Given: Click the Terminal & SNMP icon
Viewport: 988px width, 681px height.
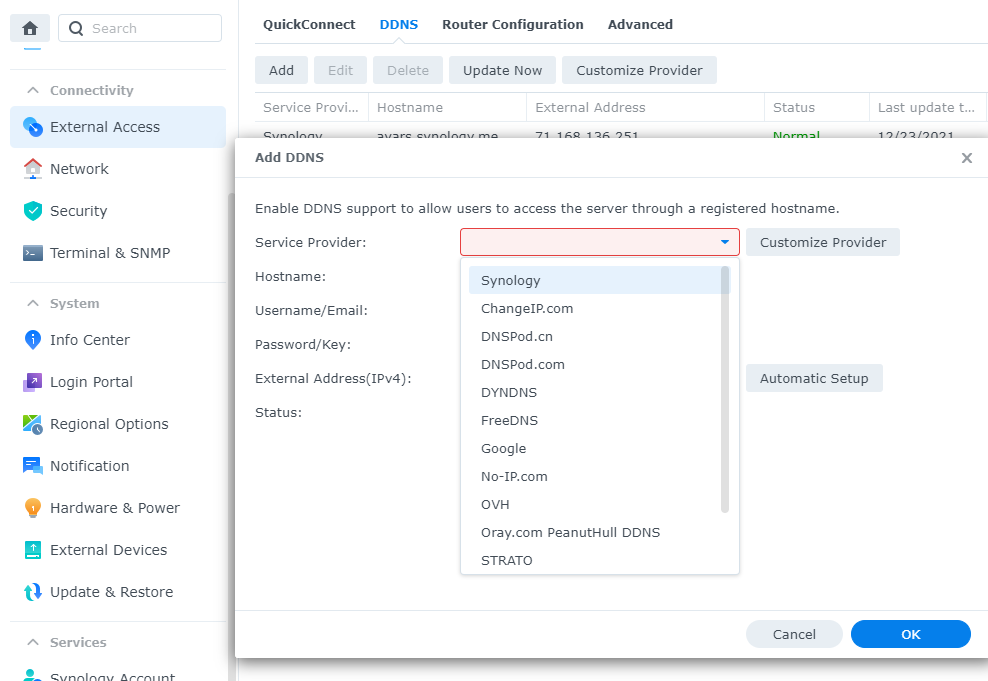Looking at the screenshot, I should pyautogui.click(x=33, y=253).
